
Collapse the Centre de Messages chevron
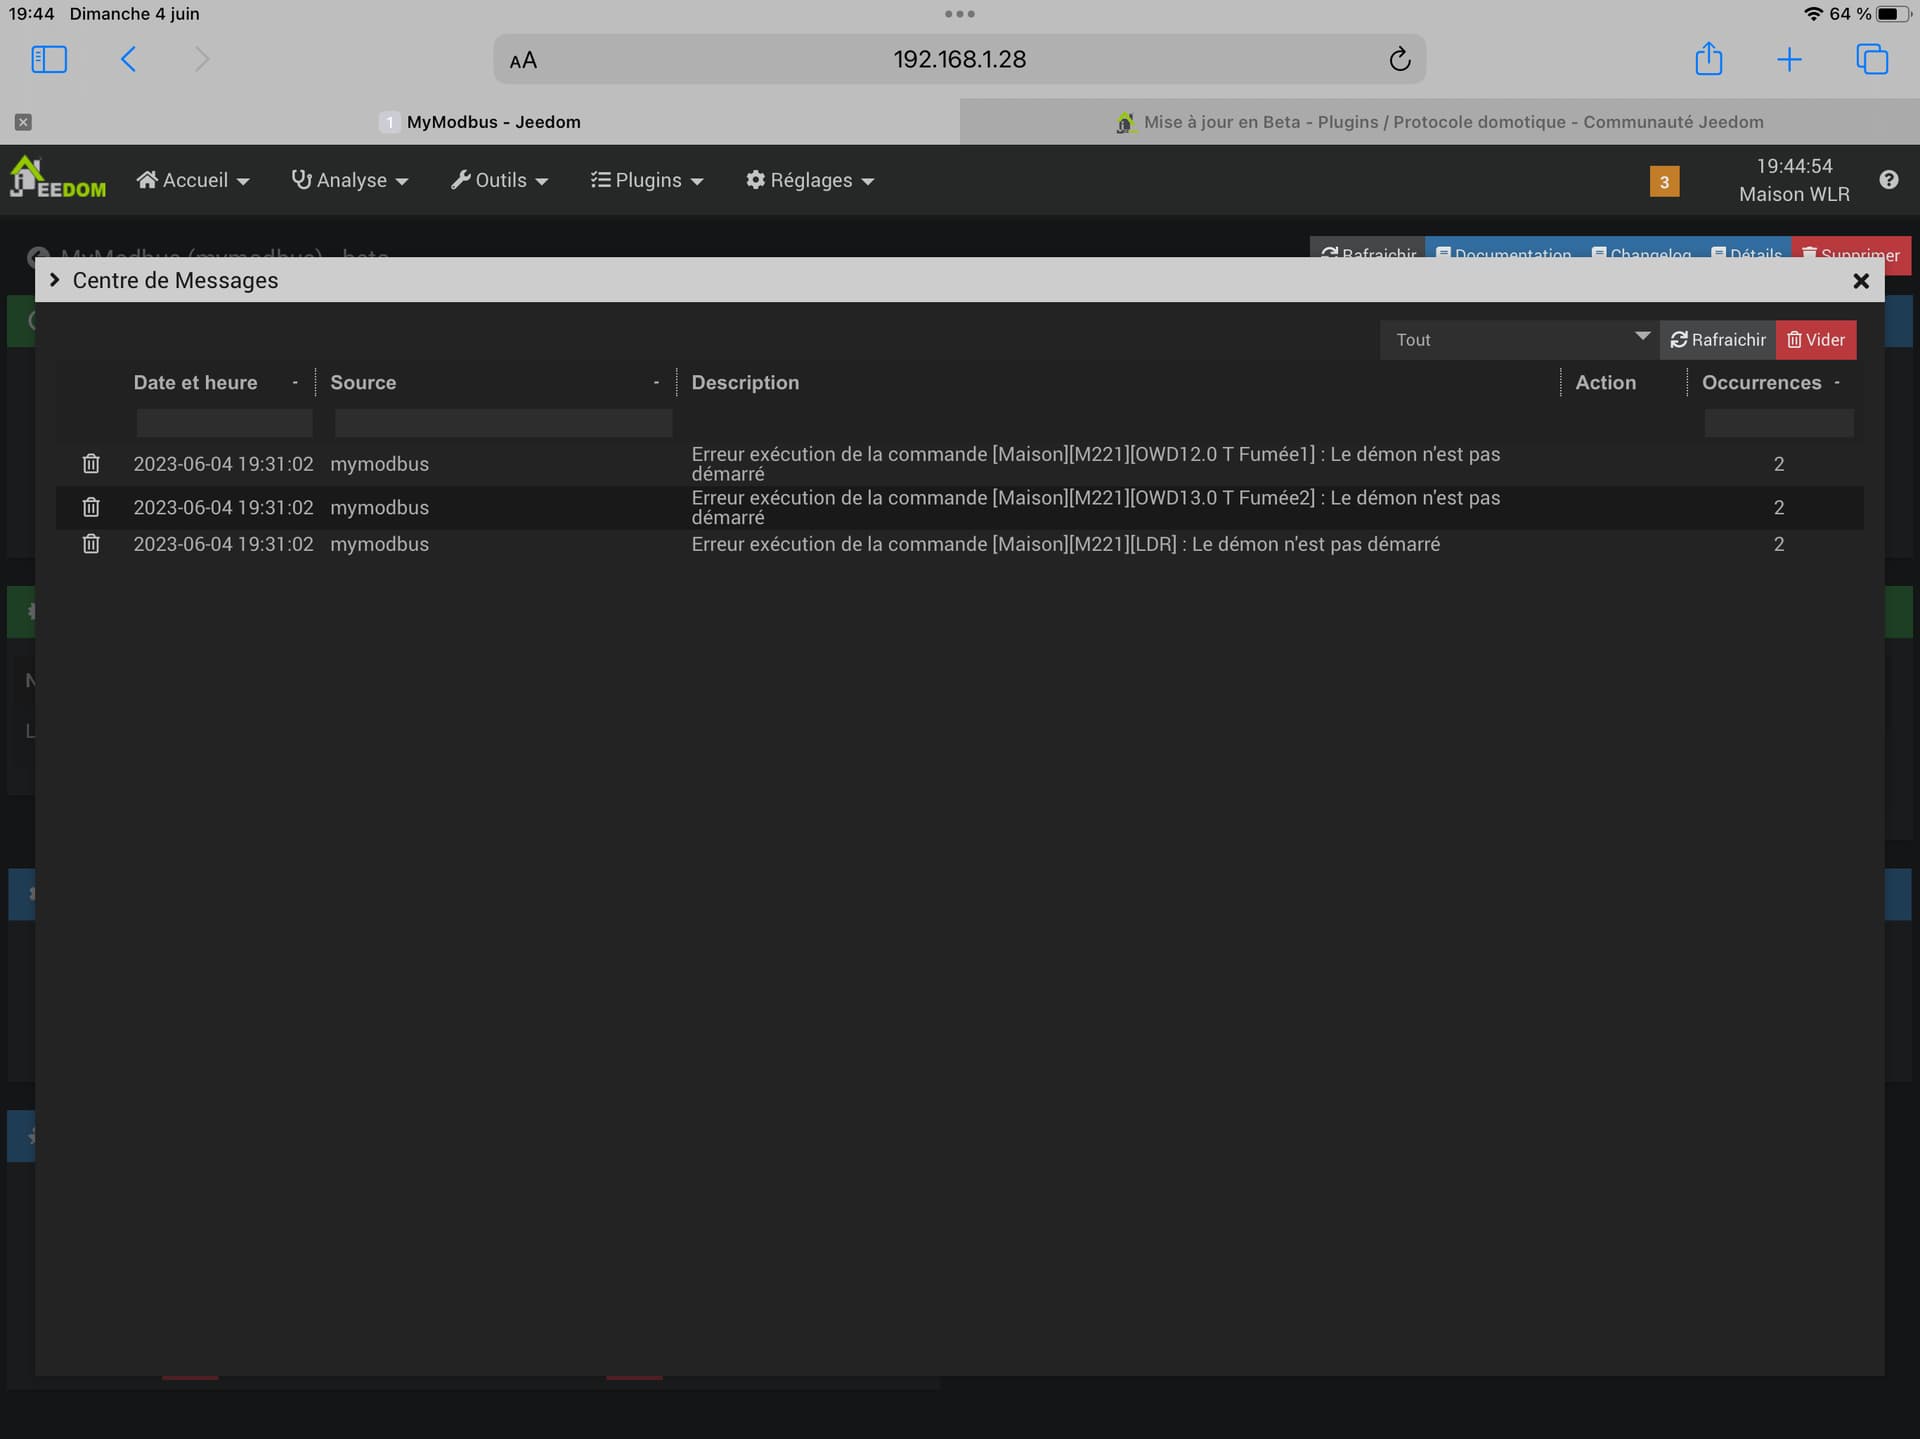pos(55,280)
